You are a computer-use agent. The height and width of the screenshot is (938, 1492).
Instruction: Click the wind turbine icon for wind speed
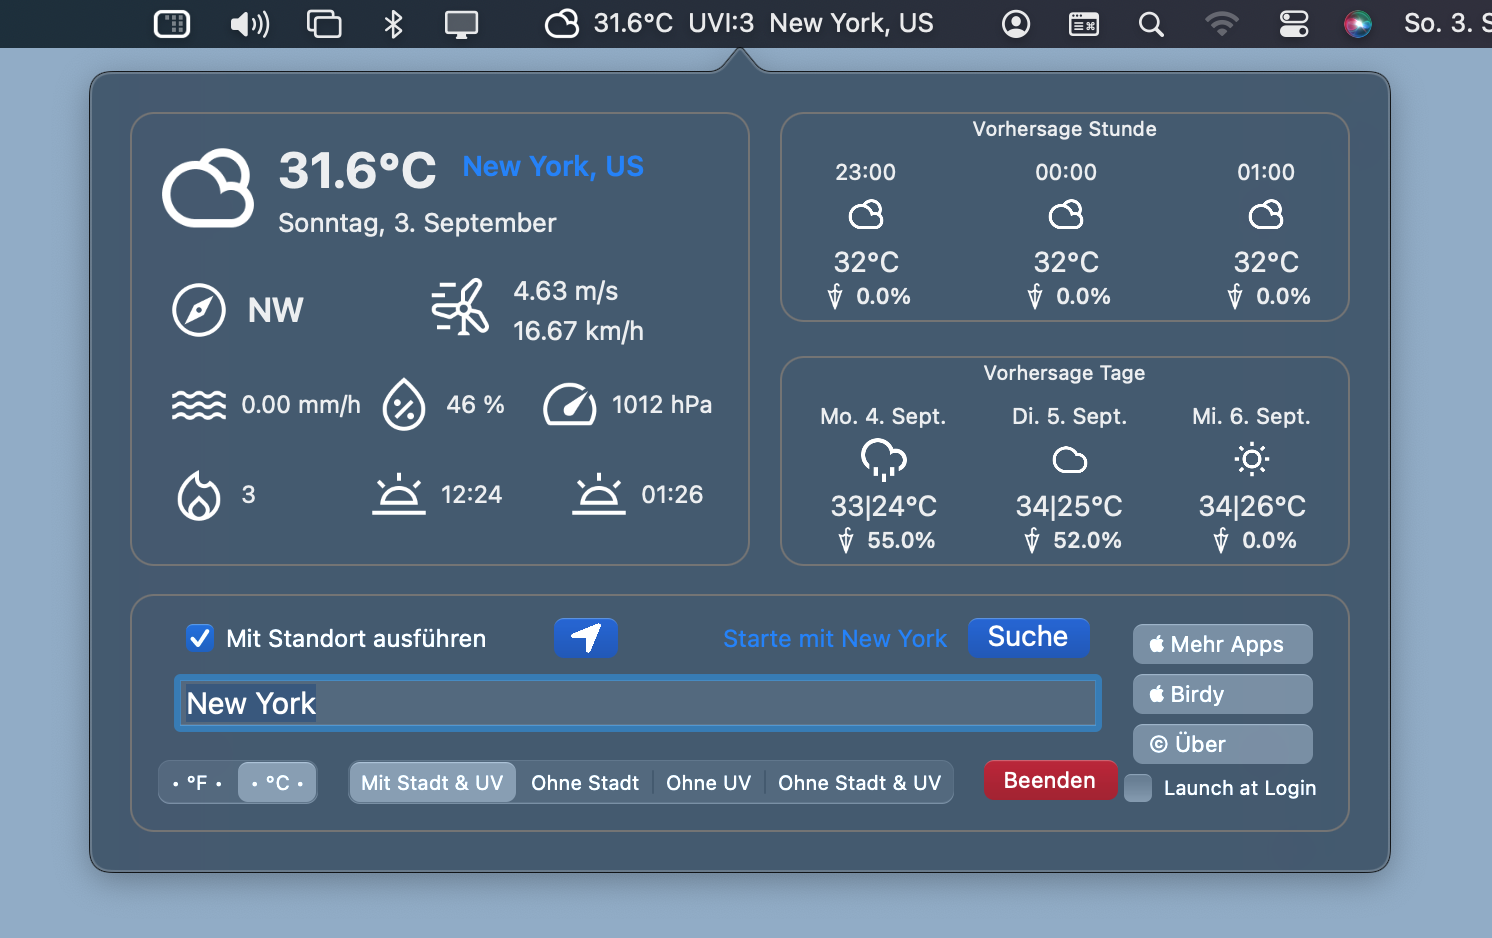(460, 307)
